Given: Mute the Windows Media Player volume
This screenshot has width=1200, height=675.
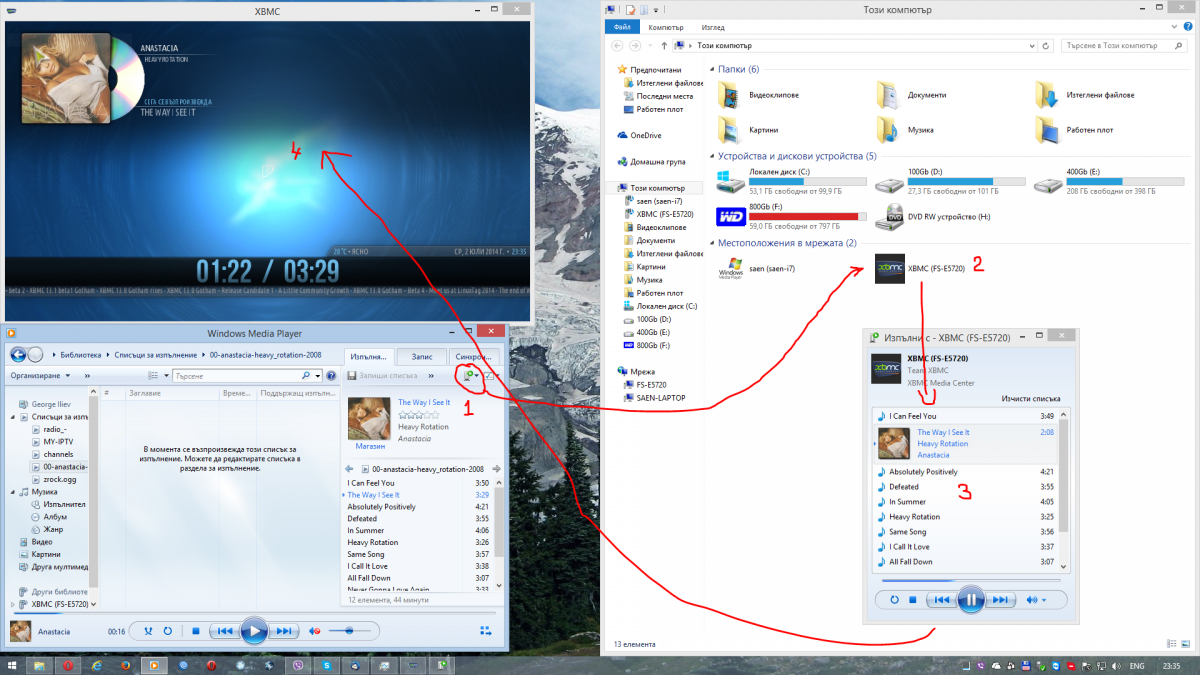Looking at the screenshot, I should (x=315, y=631).
